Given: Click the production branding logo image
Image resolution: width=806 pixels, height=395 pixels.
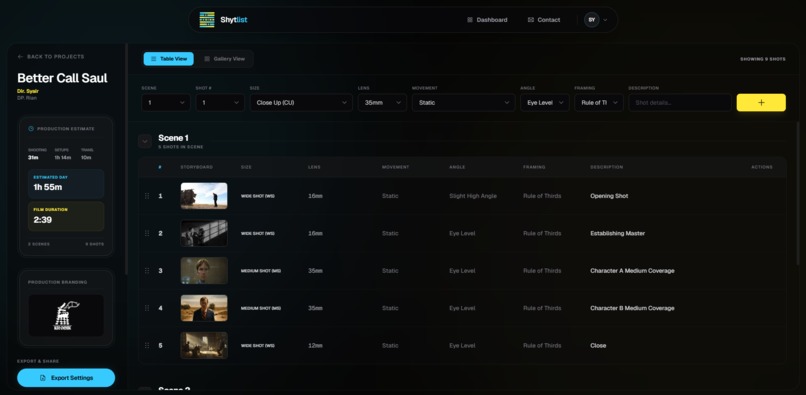Looking at the screenshot, I should click(66, 315).
